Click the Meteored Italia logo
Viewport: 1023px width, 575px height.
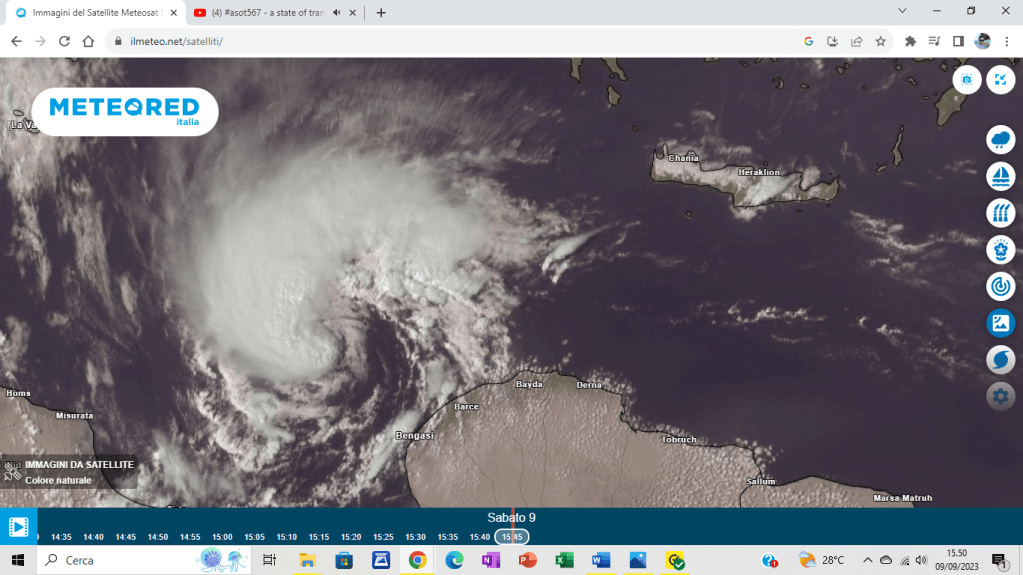(124, 111)
